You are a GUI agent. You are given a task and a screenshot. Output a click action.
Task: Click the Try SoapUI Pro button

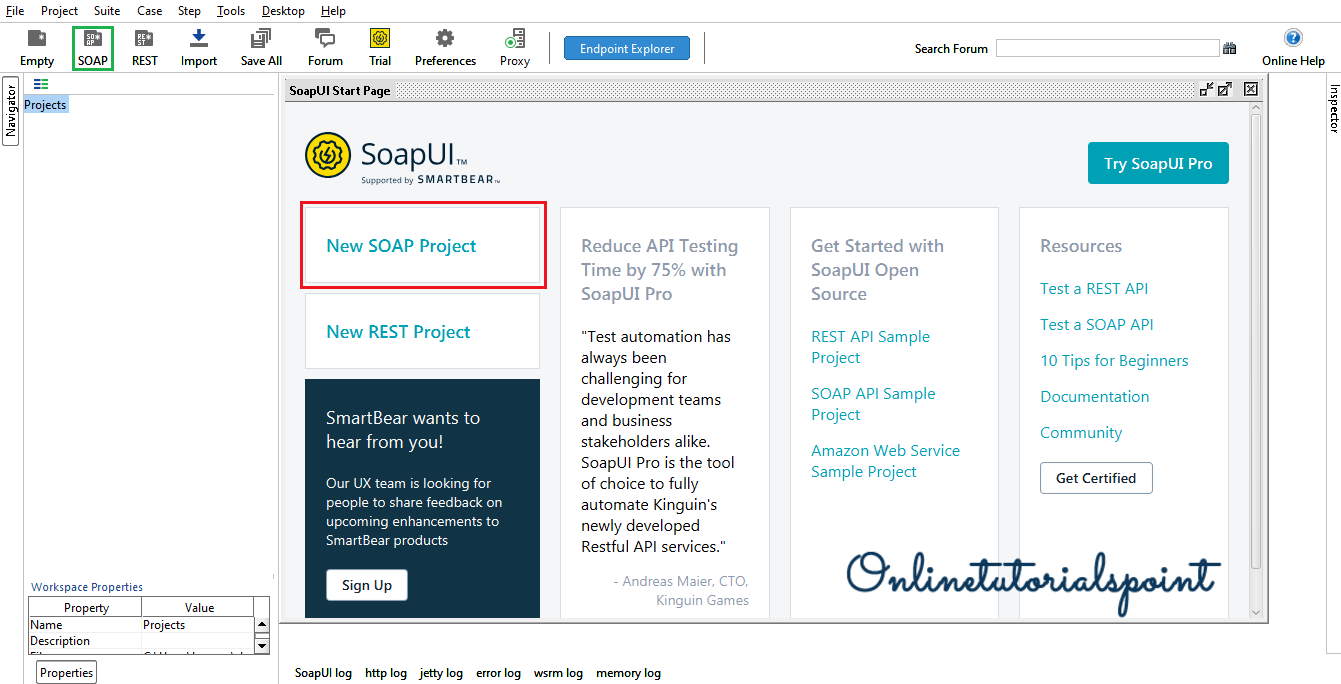tap(1158, 164)
